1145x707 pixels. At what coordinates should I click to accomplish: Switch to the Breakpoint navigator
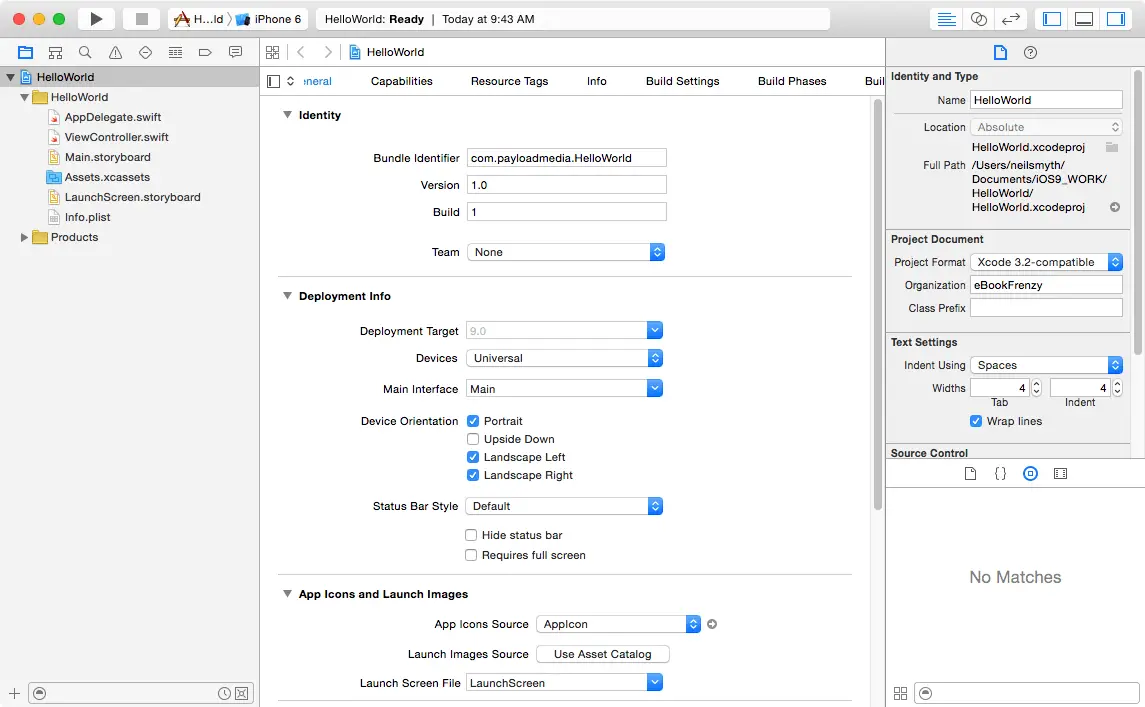(206, 52)
